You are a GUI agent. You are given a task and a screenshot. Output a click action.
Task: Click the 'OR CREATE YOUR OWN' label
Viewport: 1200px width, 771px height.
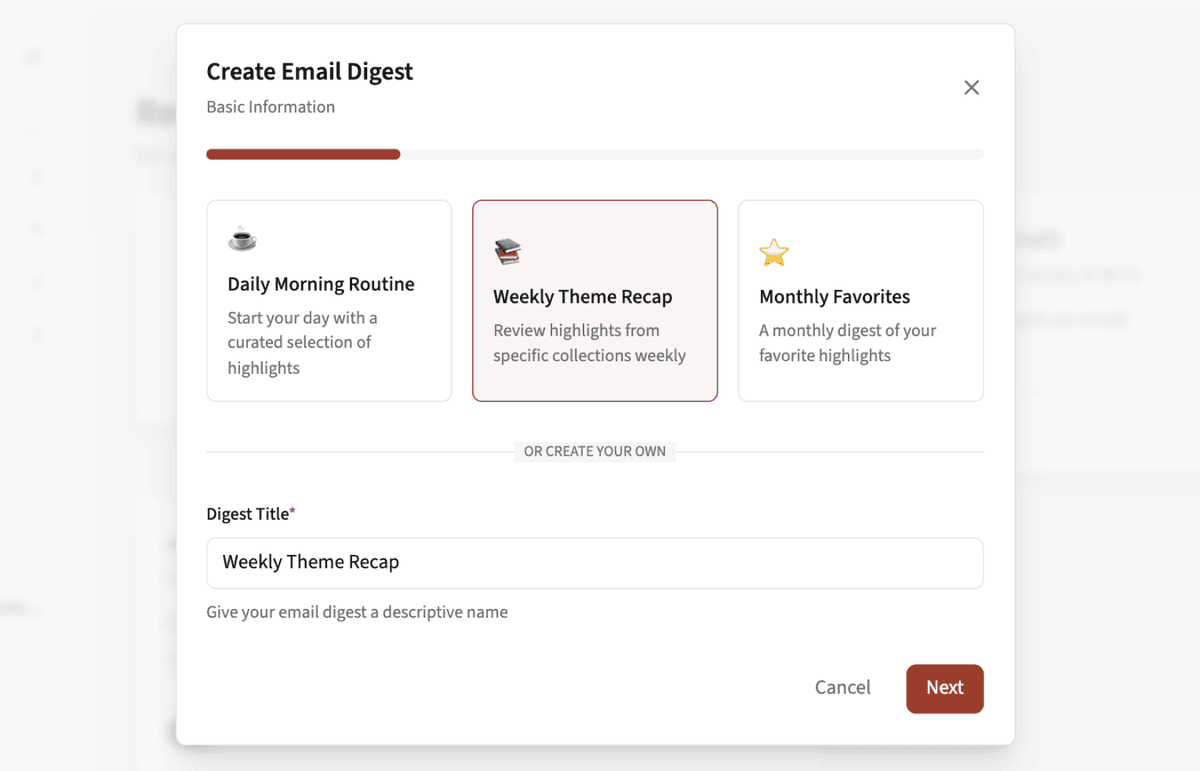[595, 452]
